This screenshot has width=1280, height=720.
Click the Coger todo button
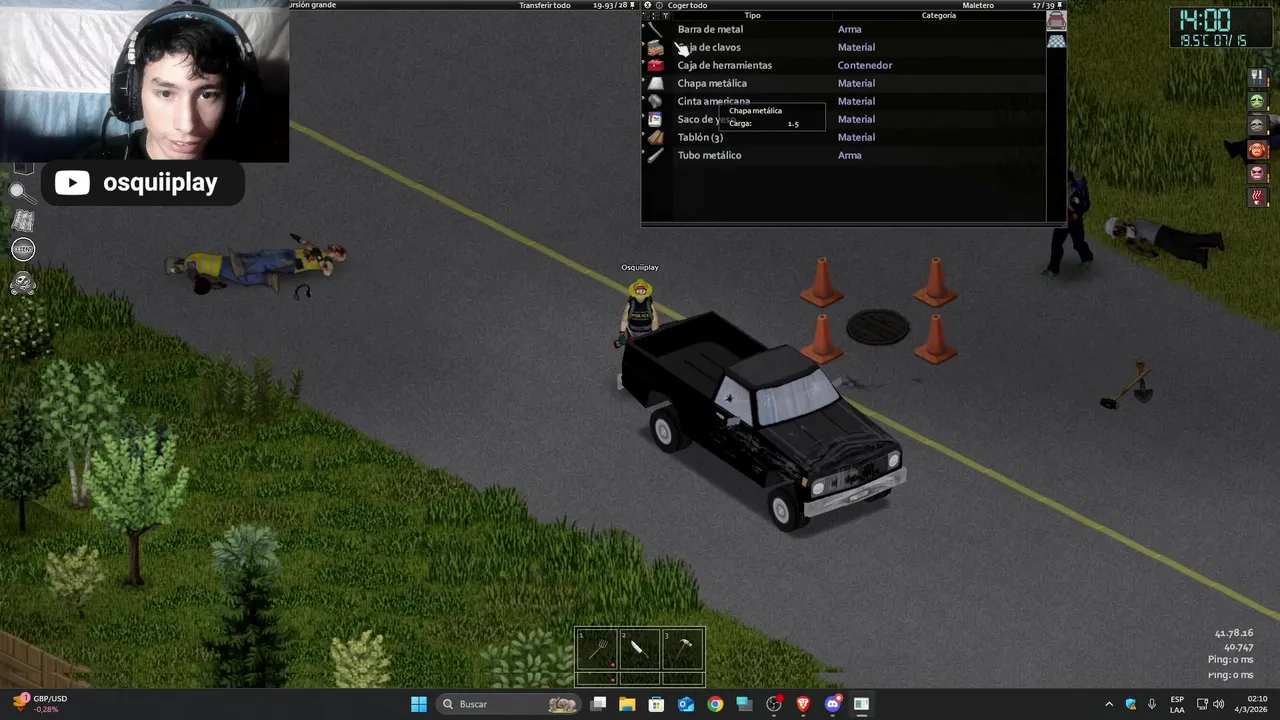pyautogui.click(x=687, y=5)
